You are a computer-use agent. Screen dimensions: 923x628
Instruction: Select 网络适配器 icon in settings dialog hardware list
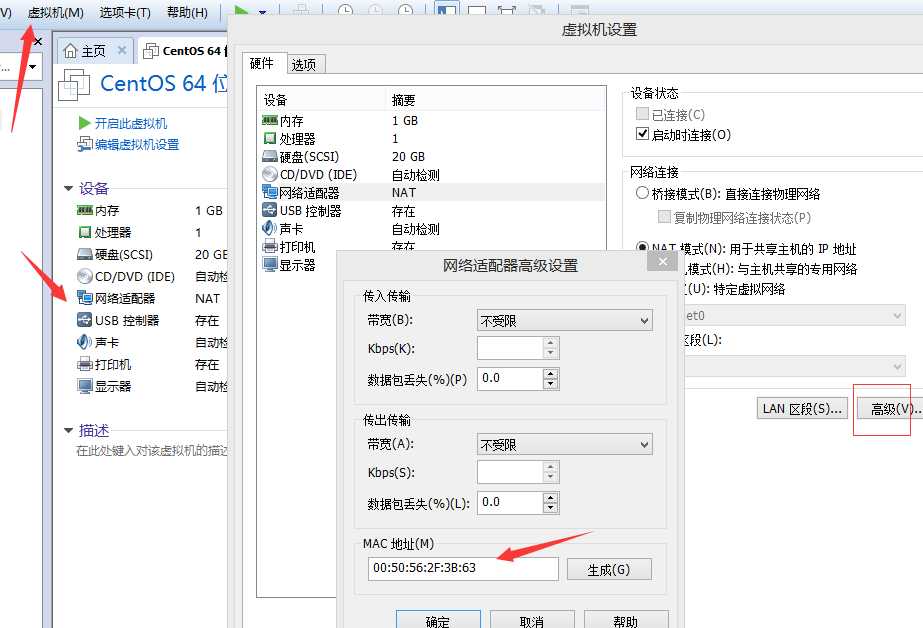tap(270, 192)
